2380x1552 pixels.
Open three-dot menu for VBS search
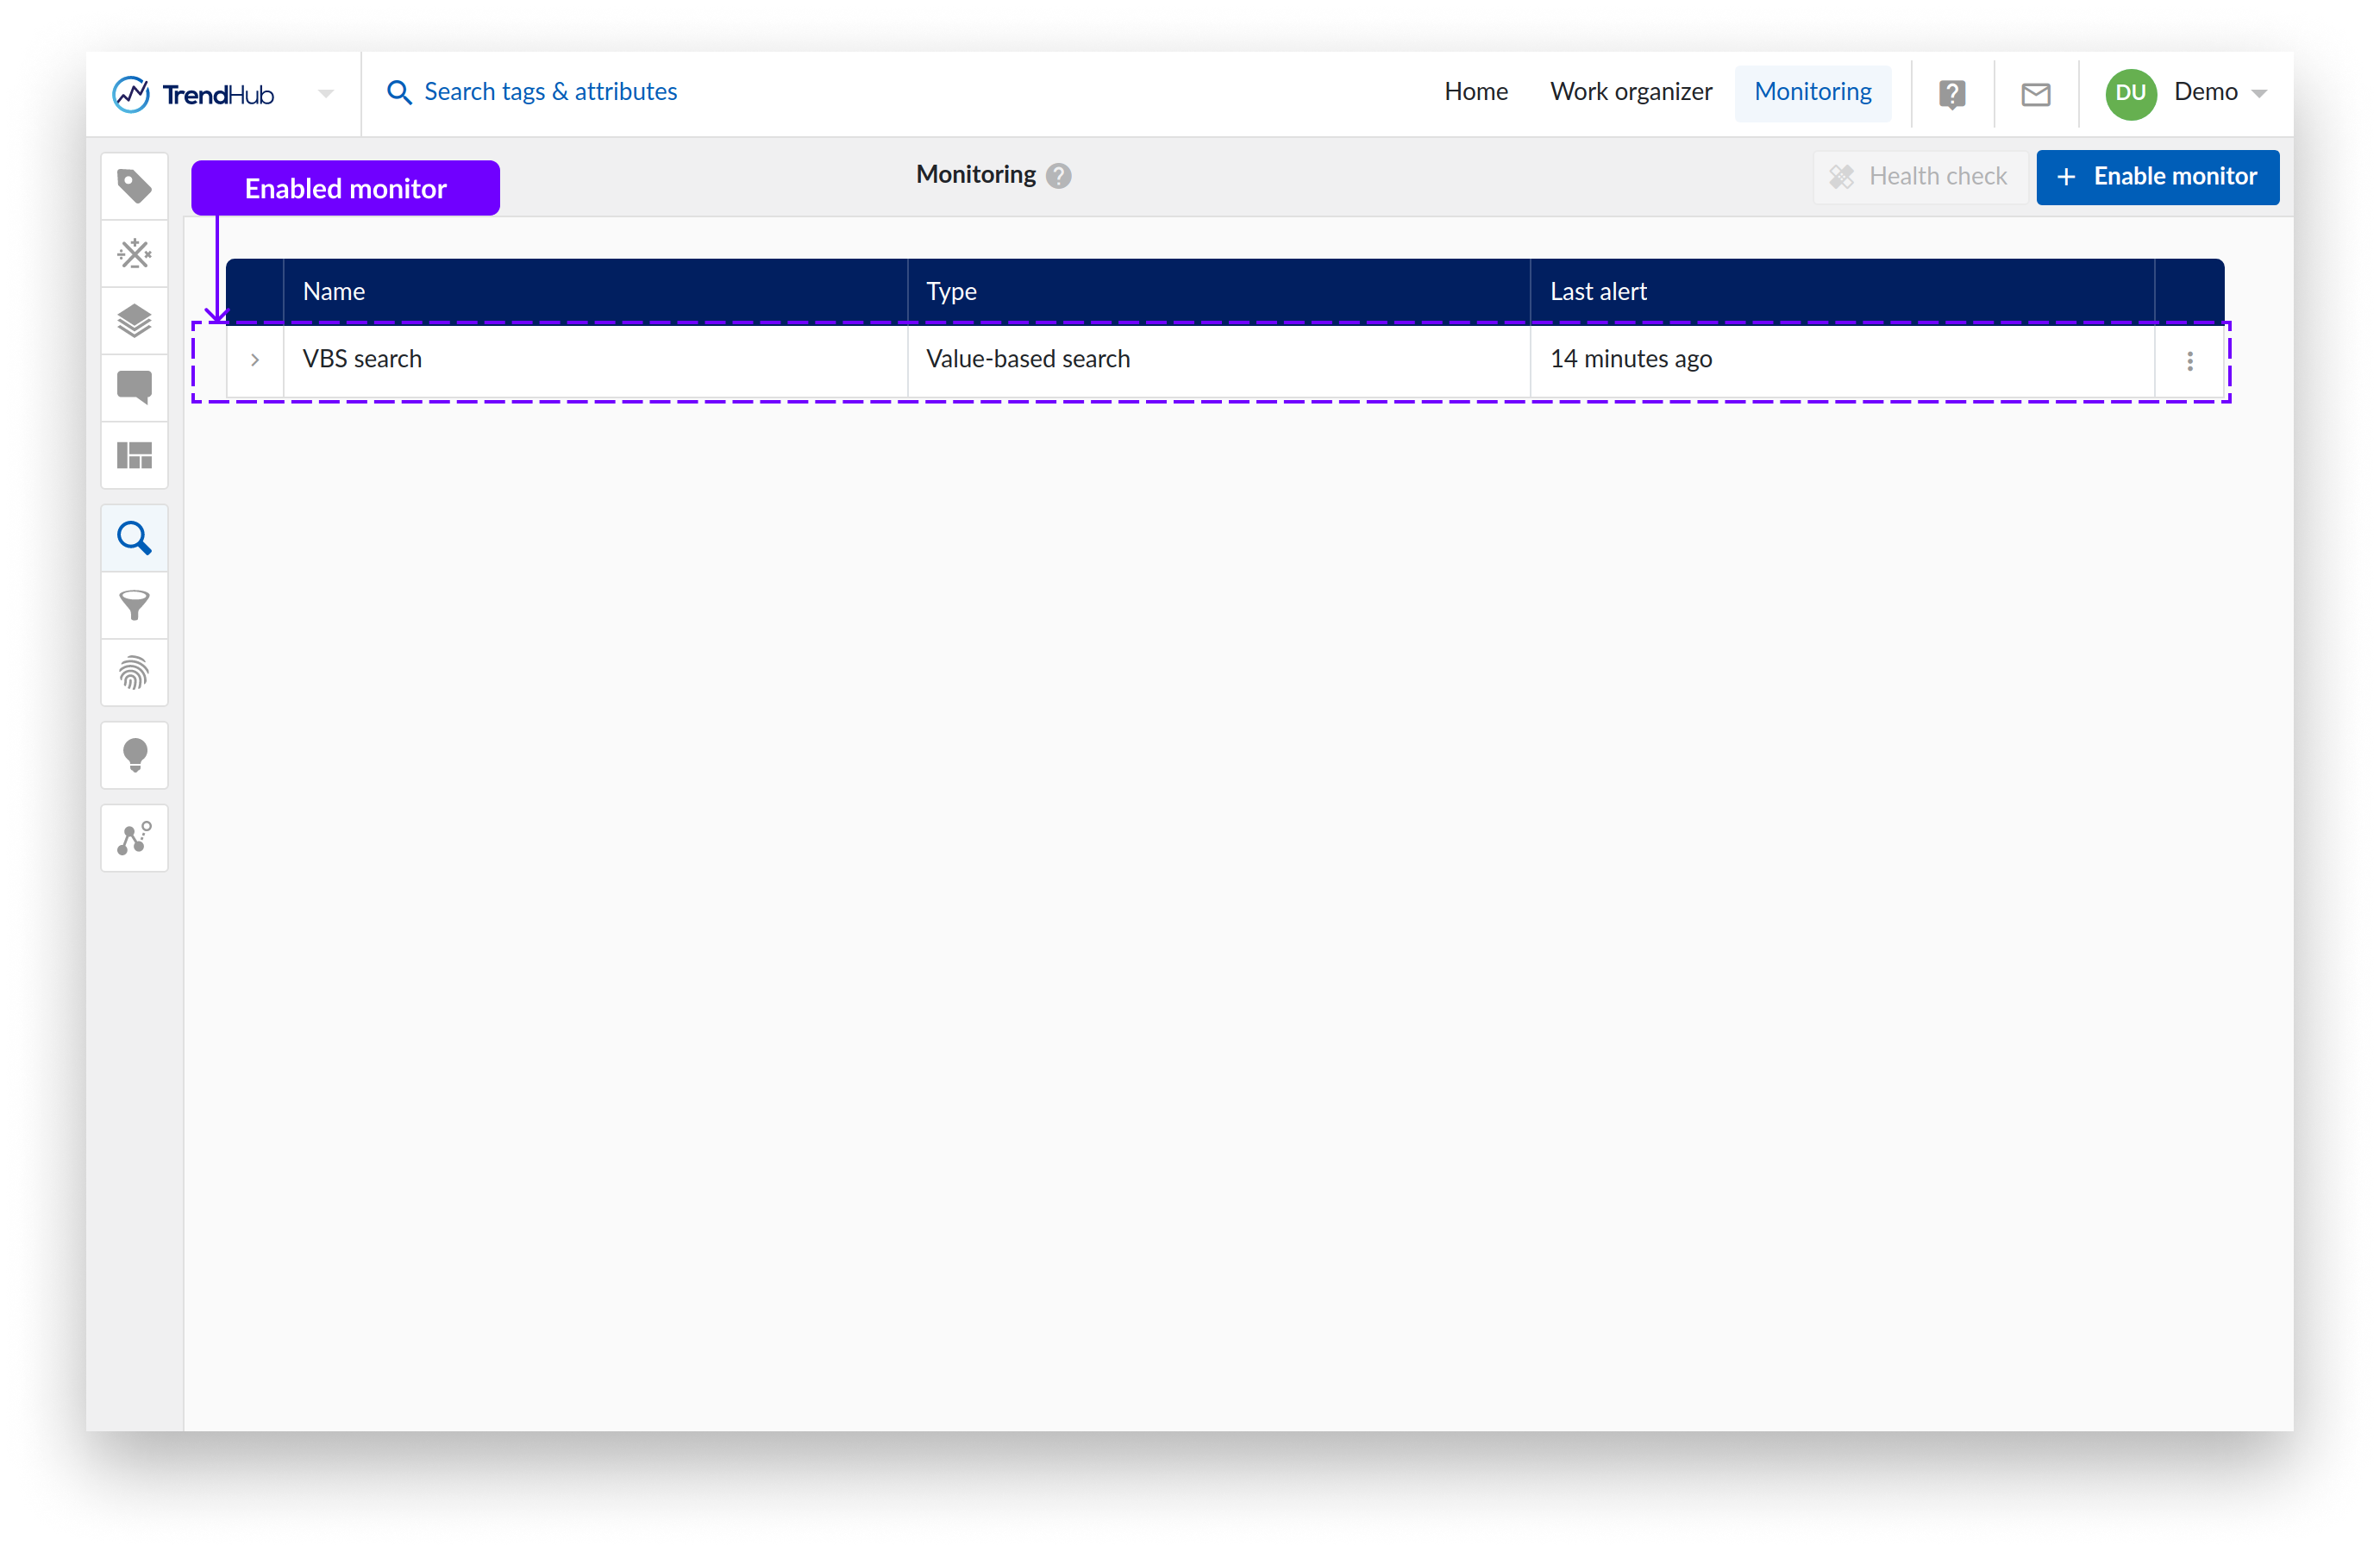pos(2189,361)
